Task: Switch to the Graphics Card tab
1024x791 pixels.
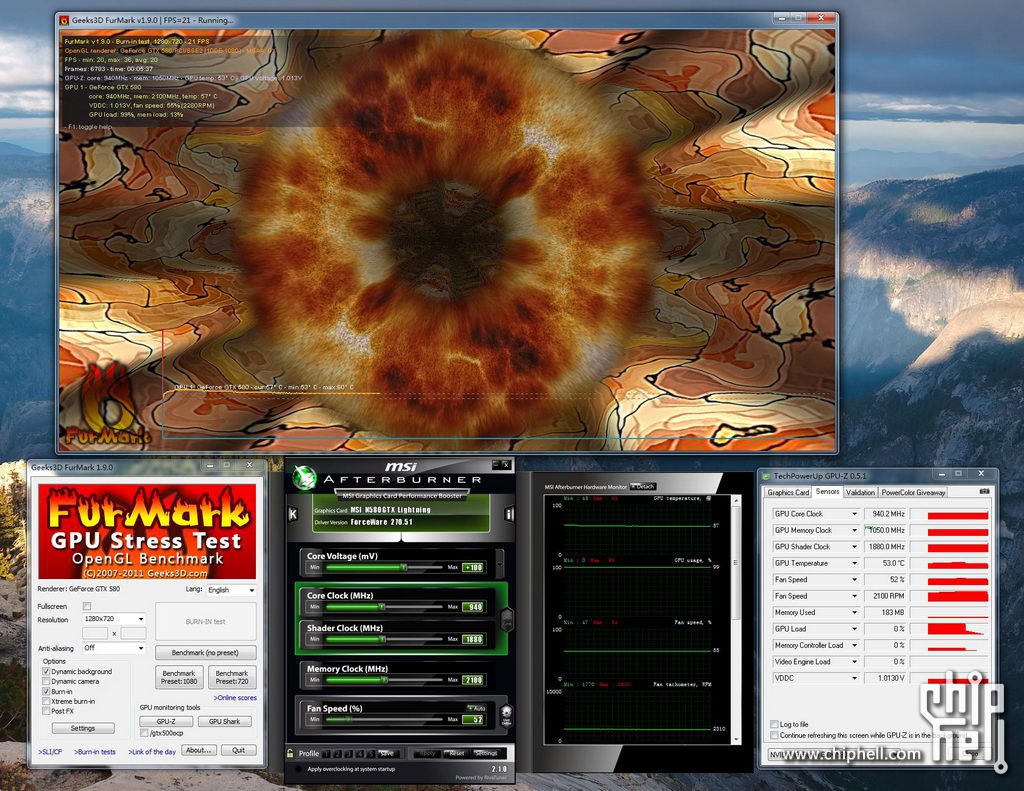Action: [788, 492]
